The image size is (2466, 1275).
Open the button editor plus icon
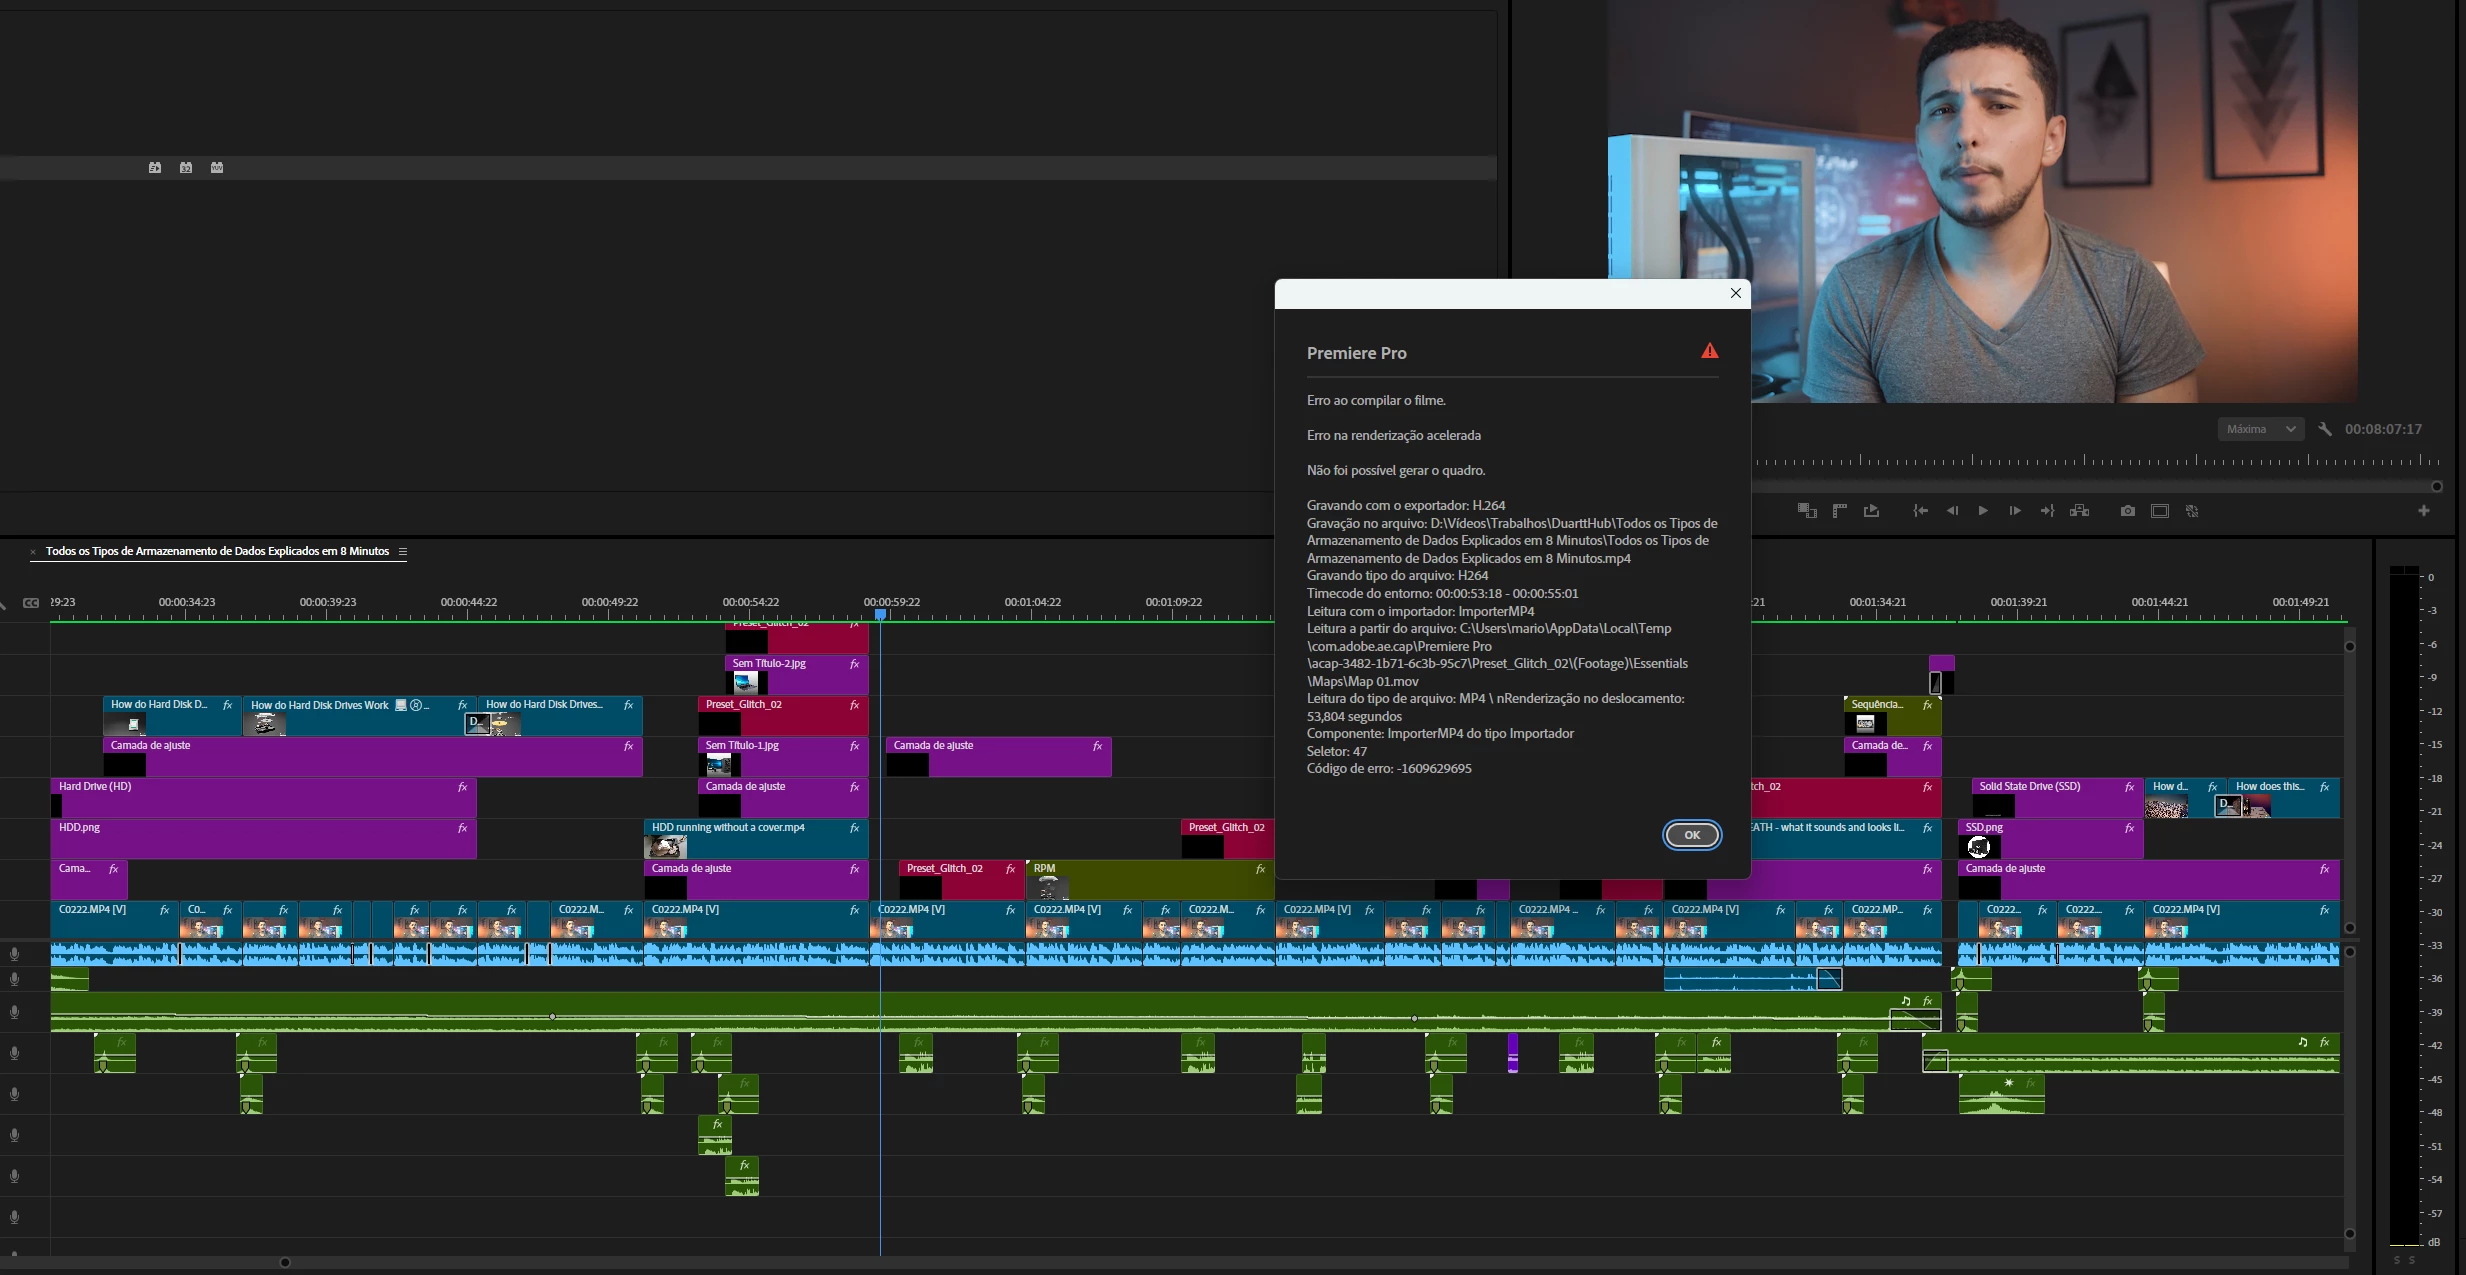[x=2423, y=511]
